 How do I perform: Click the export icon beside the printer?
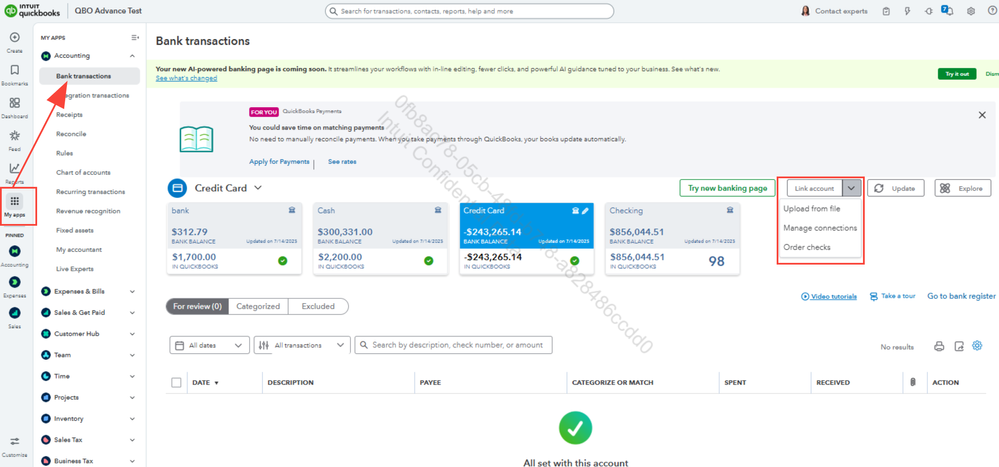point(958,347)
